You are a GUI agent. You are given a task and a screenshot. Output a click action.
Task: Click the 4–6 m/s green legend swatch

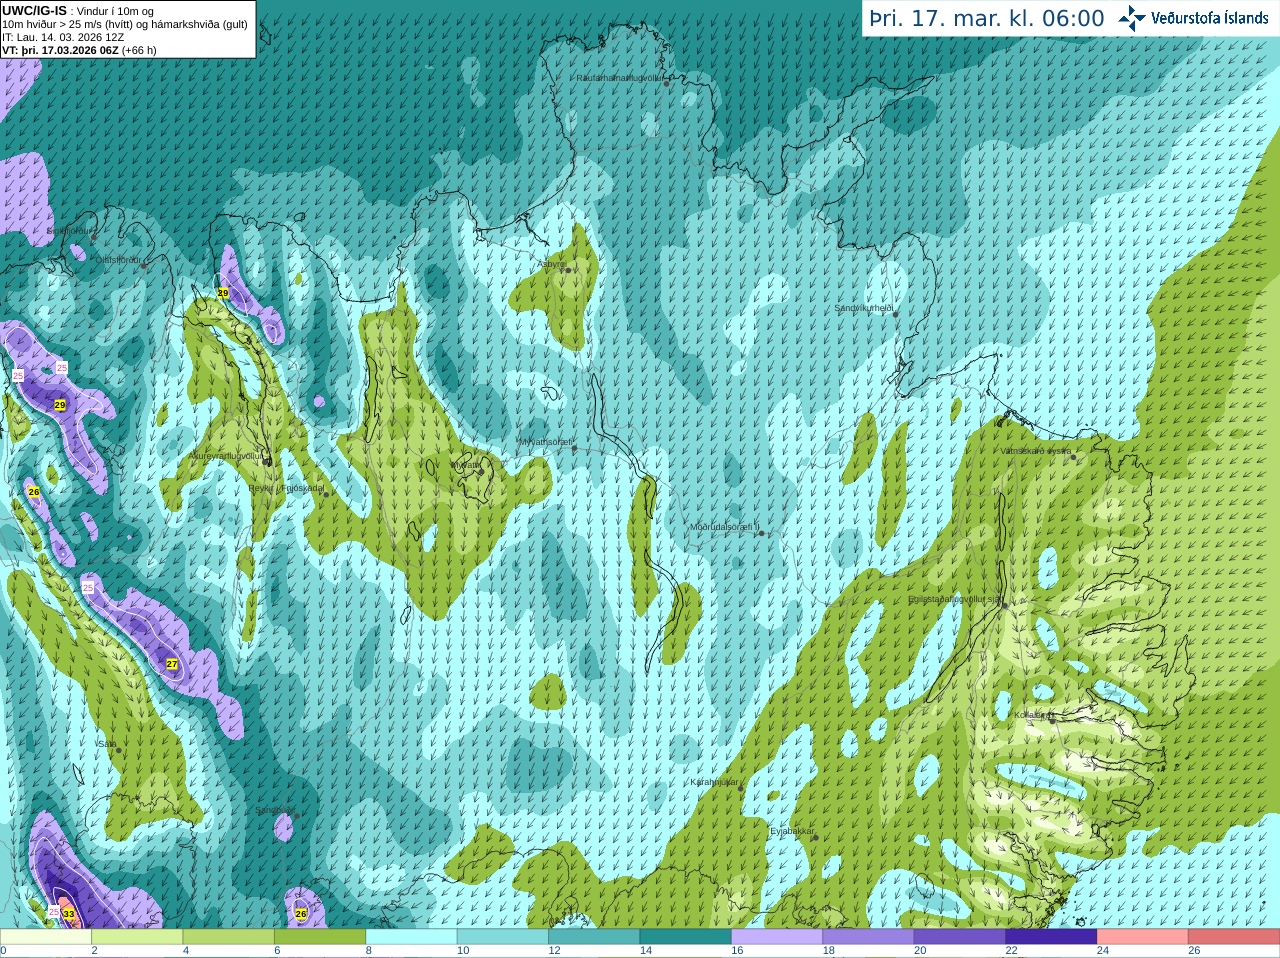pos(229,937)
